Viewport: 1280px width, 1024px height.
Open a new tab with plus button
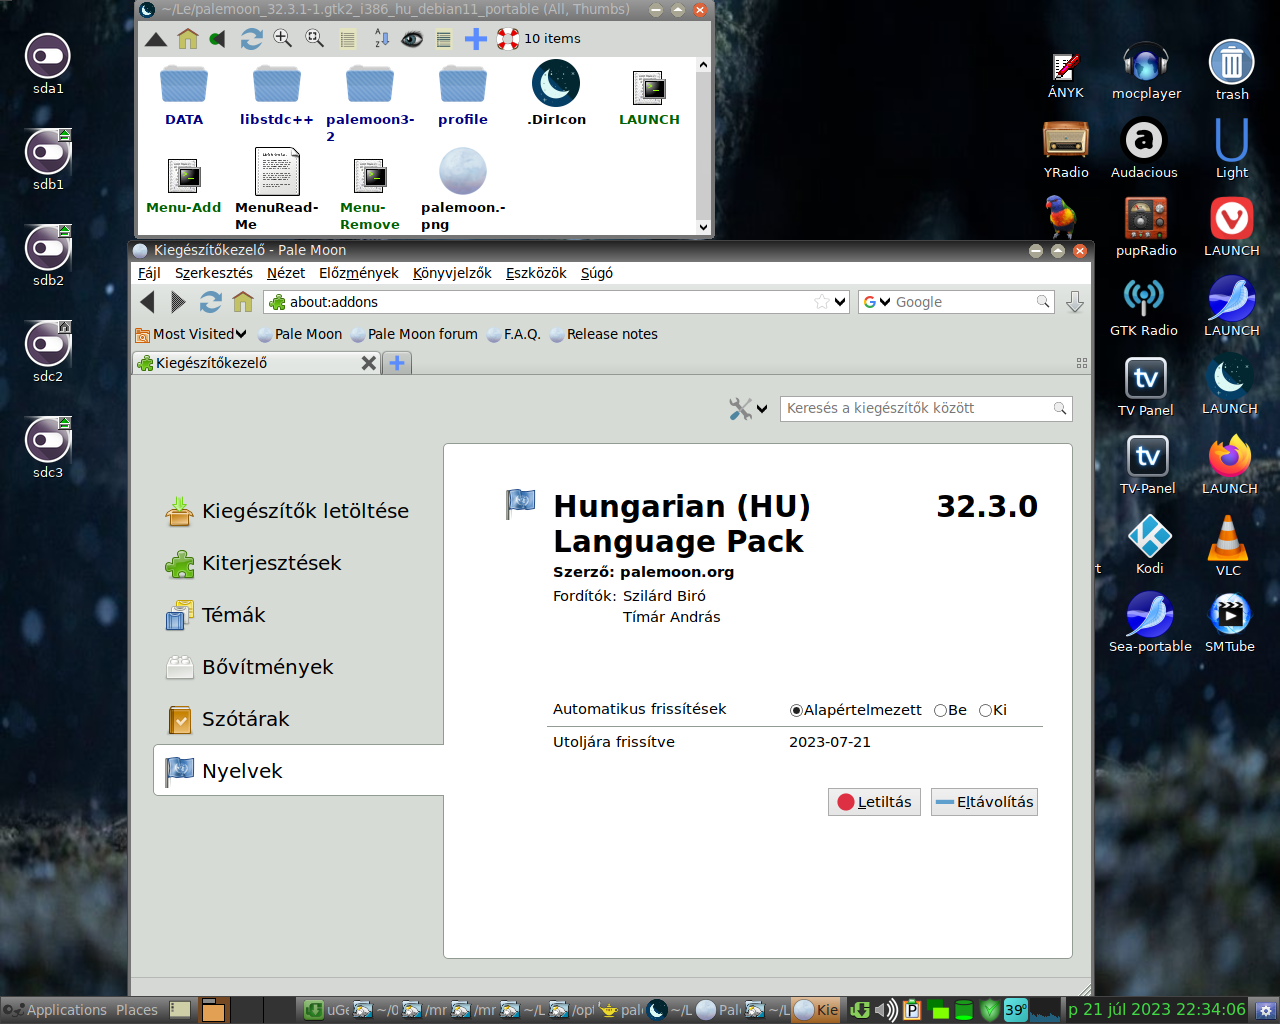pos(397,363)
